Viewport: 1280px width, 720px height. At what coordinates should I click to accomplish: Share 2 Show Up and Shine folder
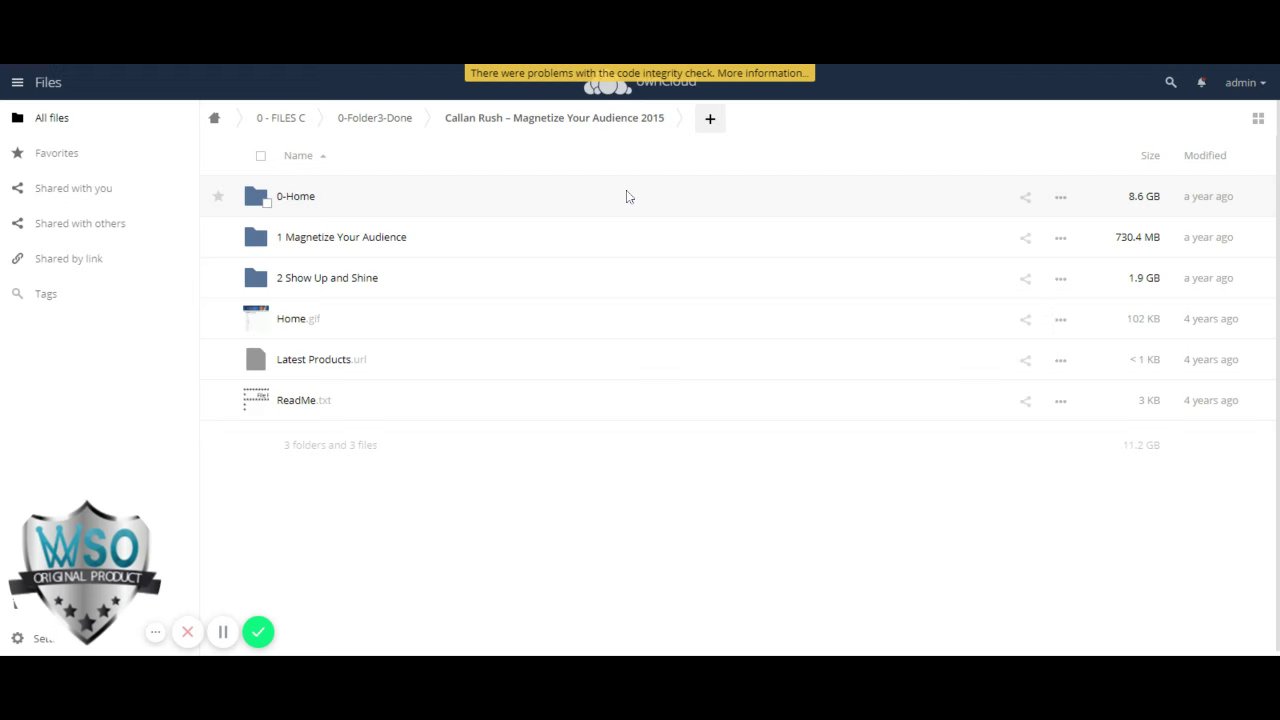[1025, 279]
